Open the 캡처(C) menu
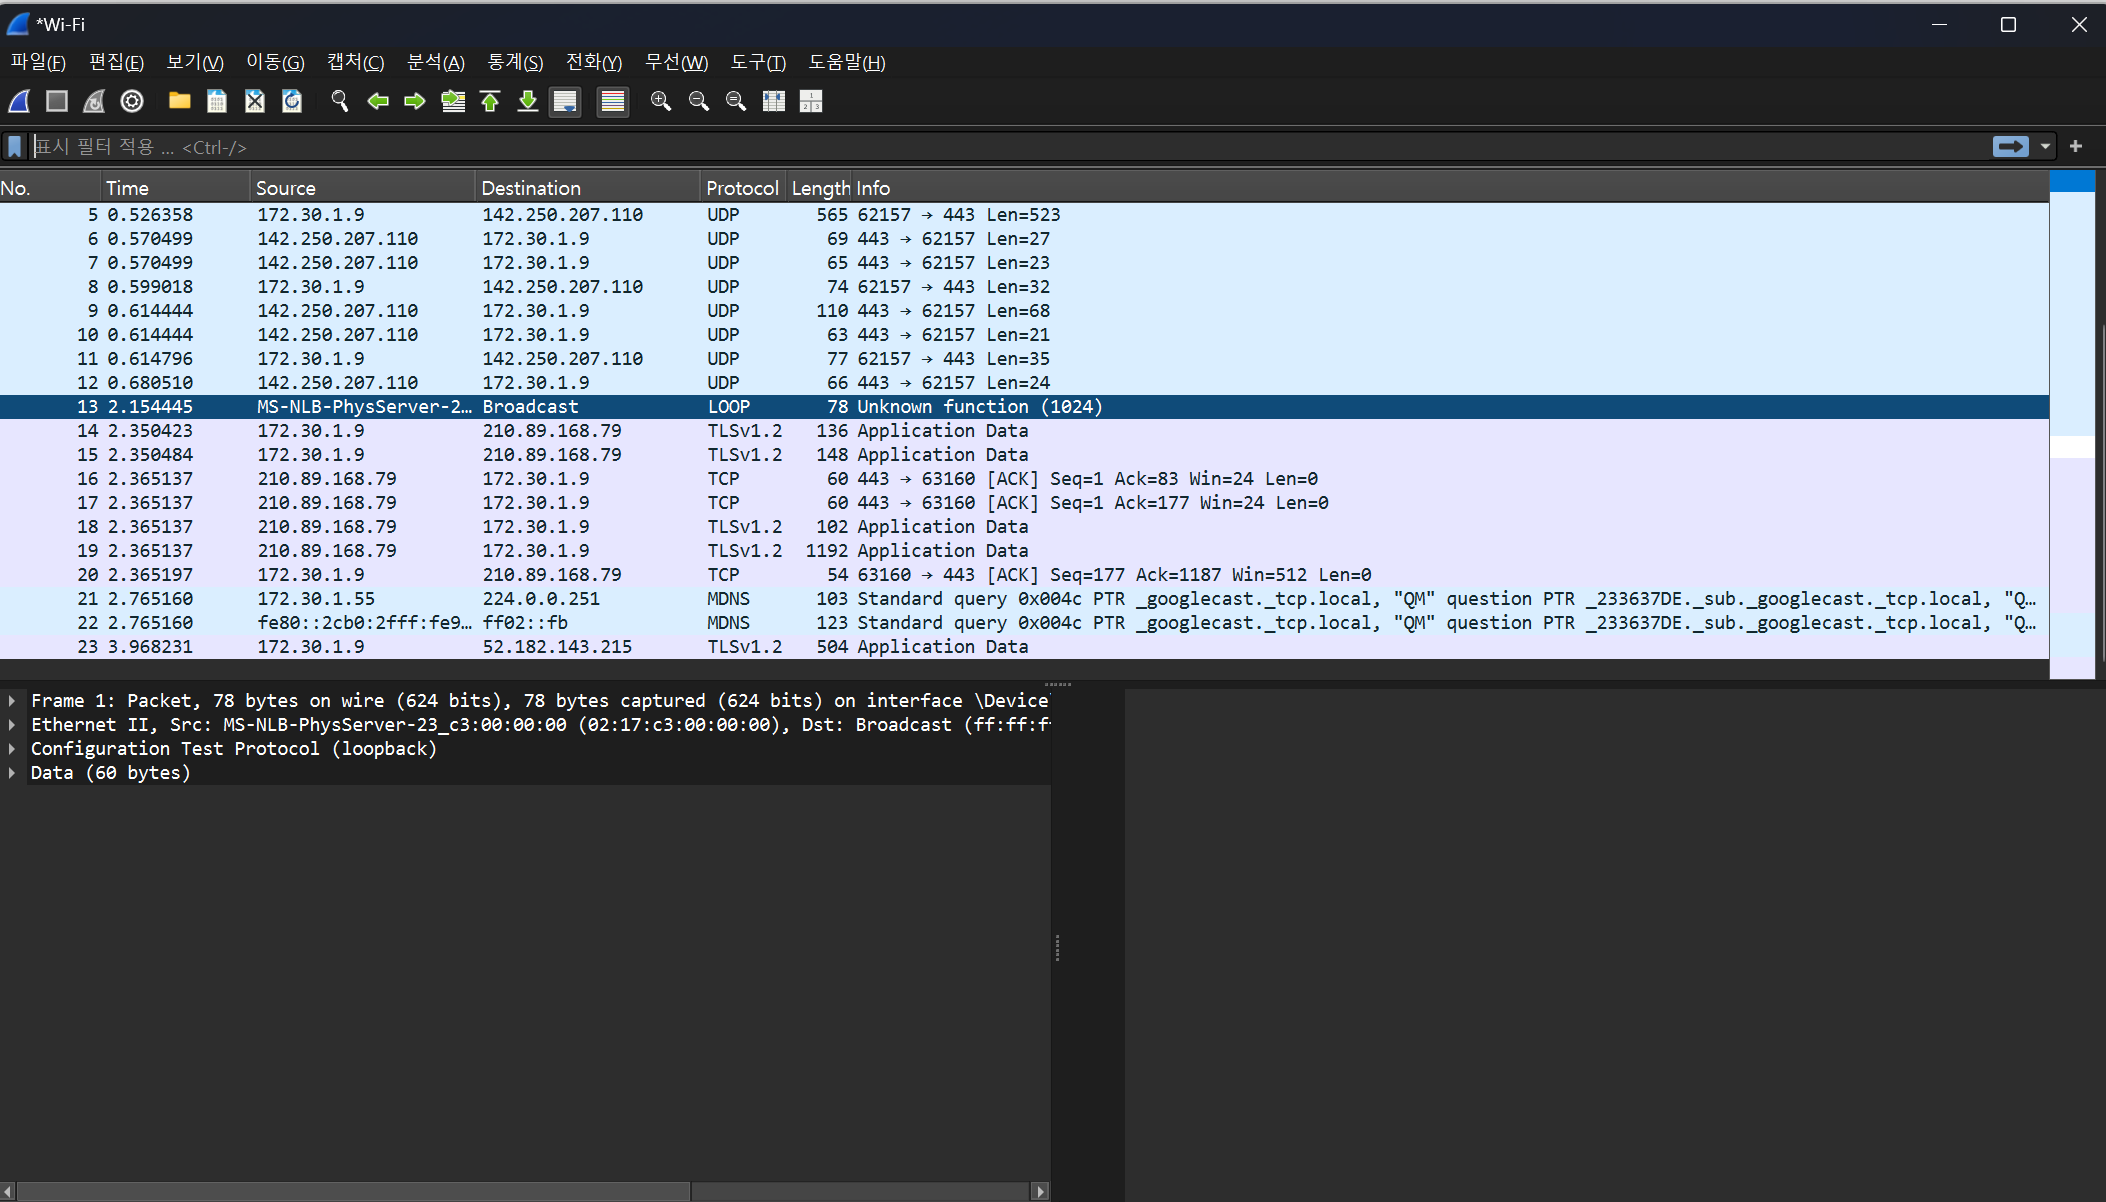Image resolution: width=2106 pixels, height=1202 pixels. pyautogui.click(x=355, y=62)
